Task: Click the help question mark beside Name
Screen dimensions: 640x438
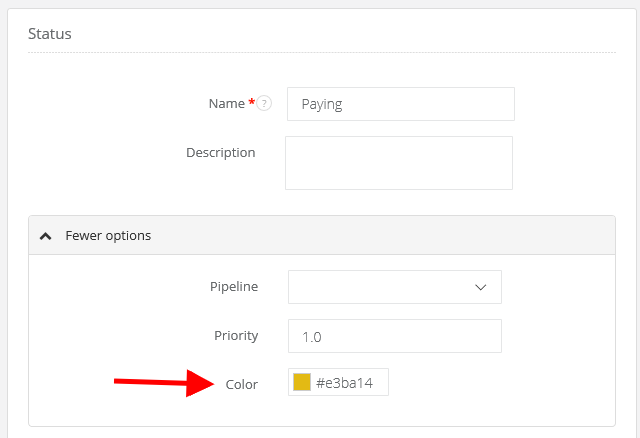Action: click(x=264, y=103)
